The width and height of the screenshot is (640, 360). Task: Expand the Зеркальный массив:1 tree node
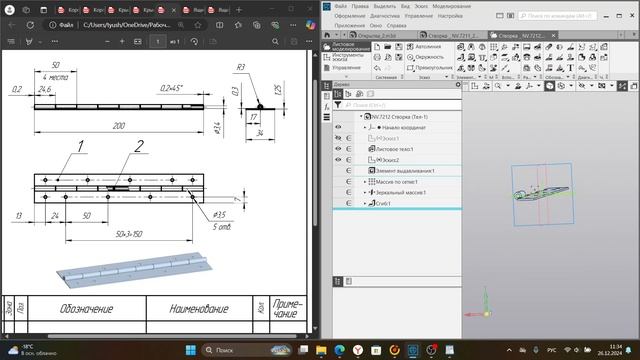pos(365,193)
